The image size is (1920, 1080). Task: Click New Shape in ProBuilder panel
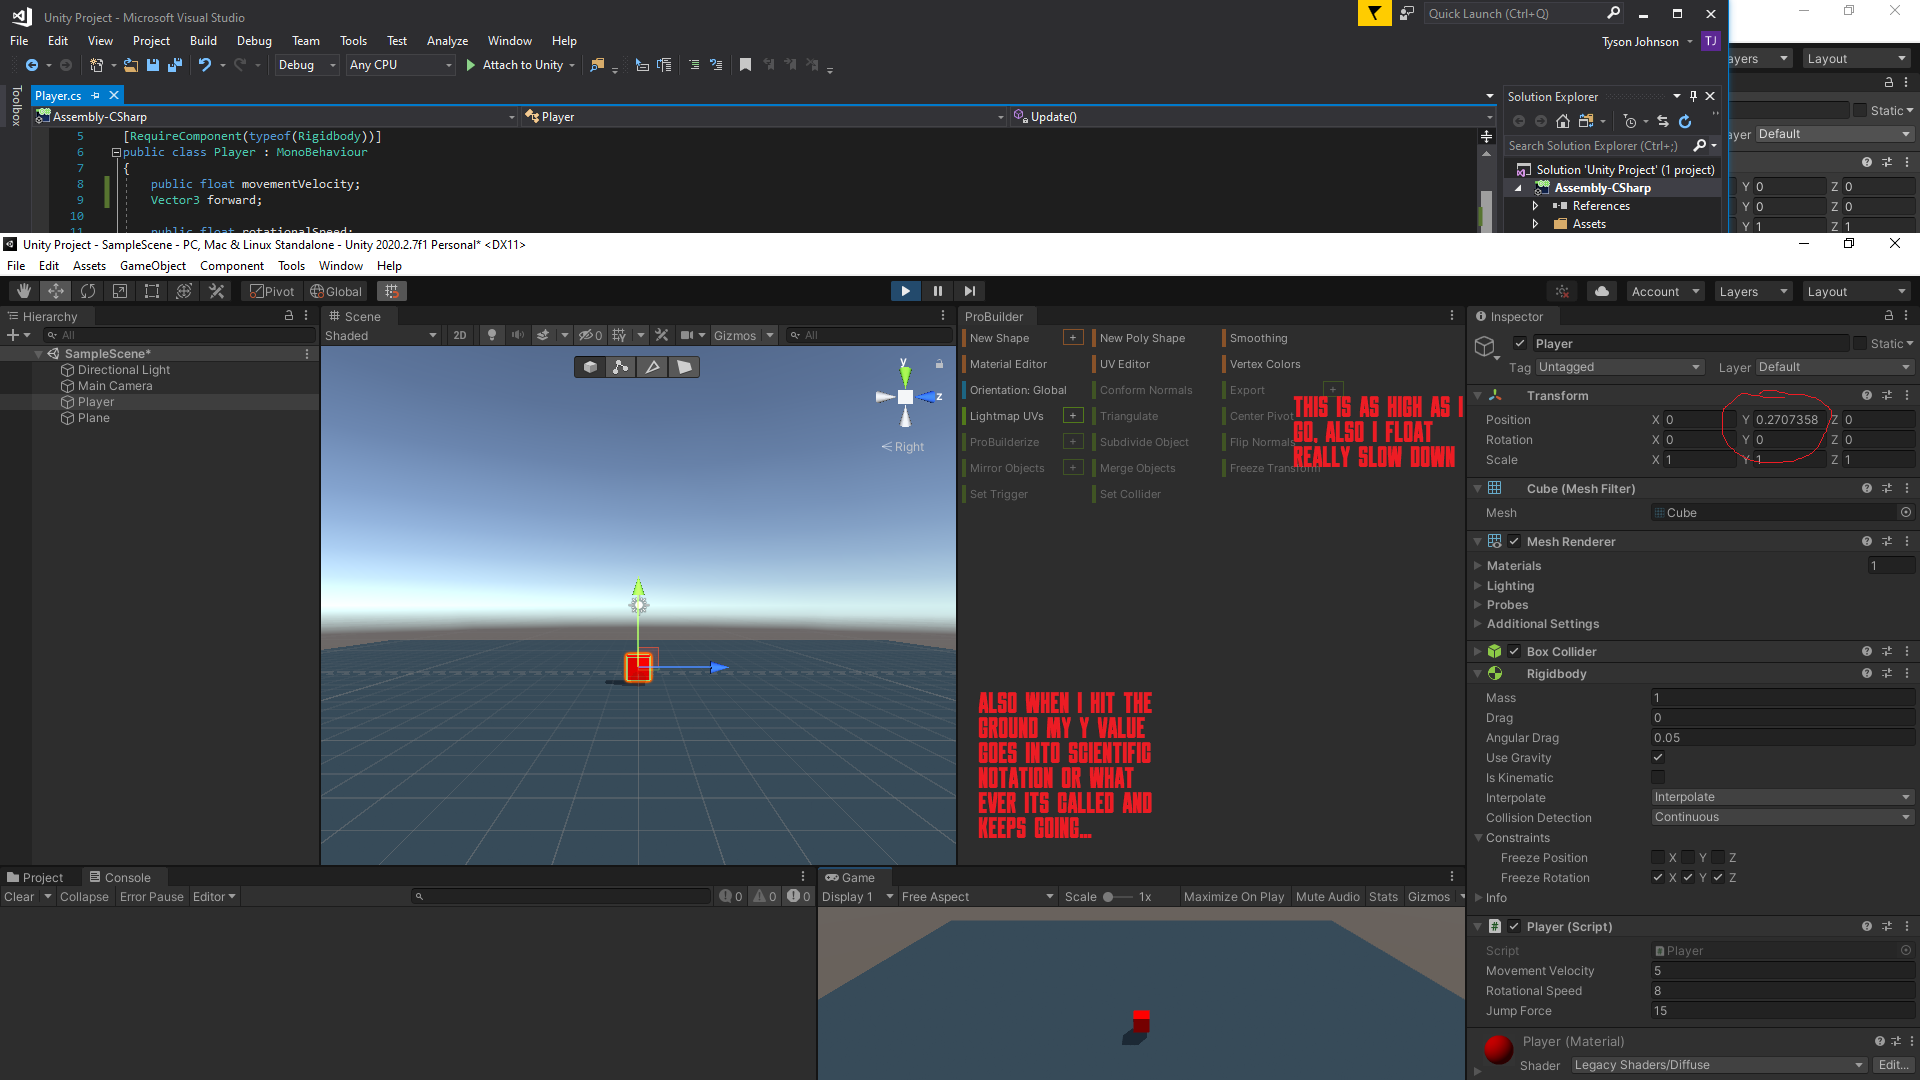click(999, 338)
